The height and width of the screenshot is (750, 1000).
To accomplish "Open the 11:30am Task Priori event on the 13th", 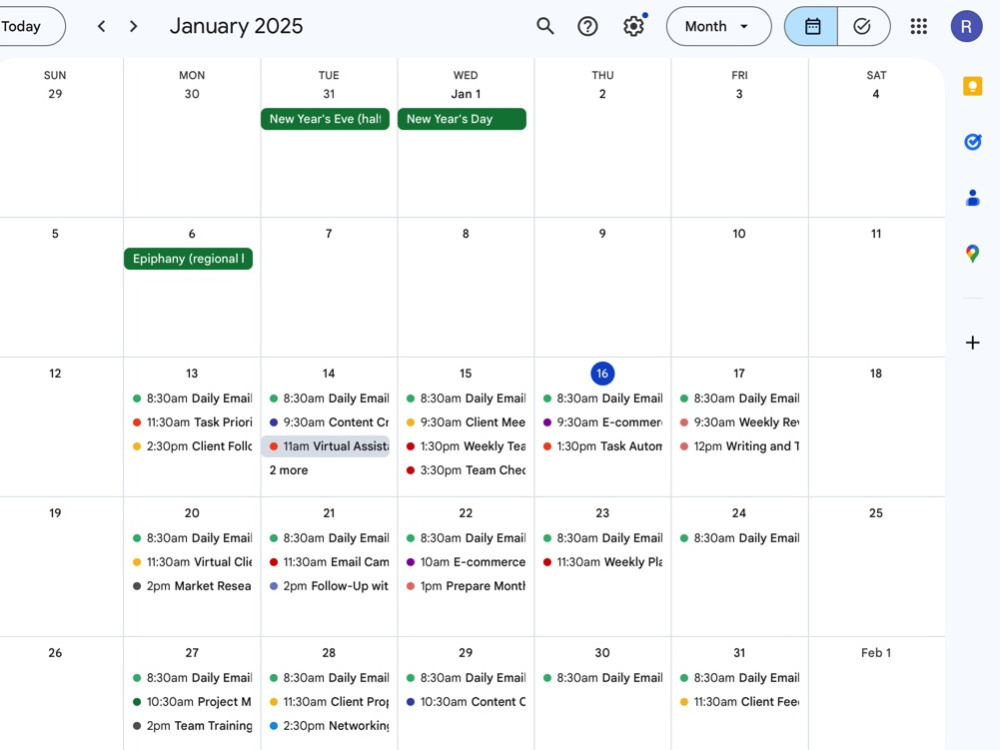I will click(193, 422).
